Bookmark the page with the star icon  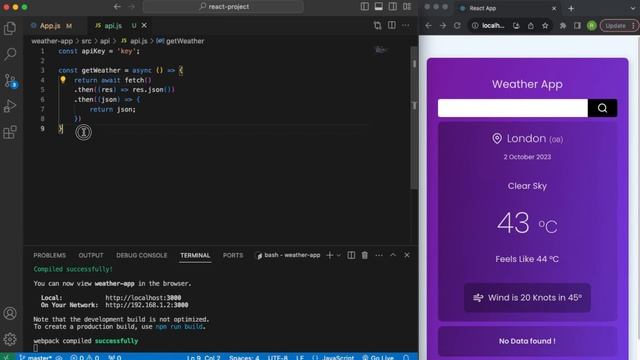click(x=545, y=25)
